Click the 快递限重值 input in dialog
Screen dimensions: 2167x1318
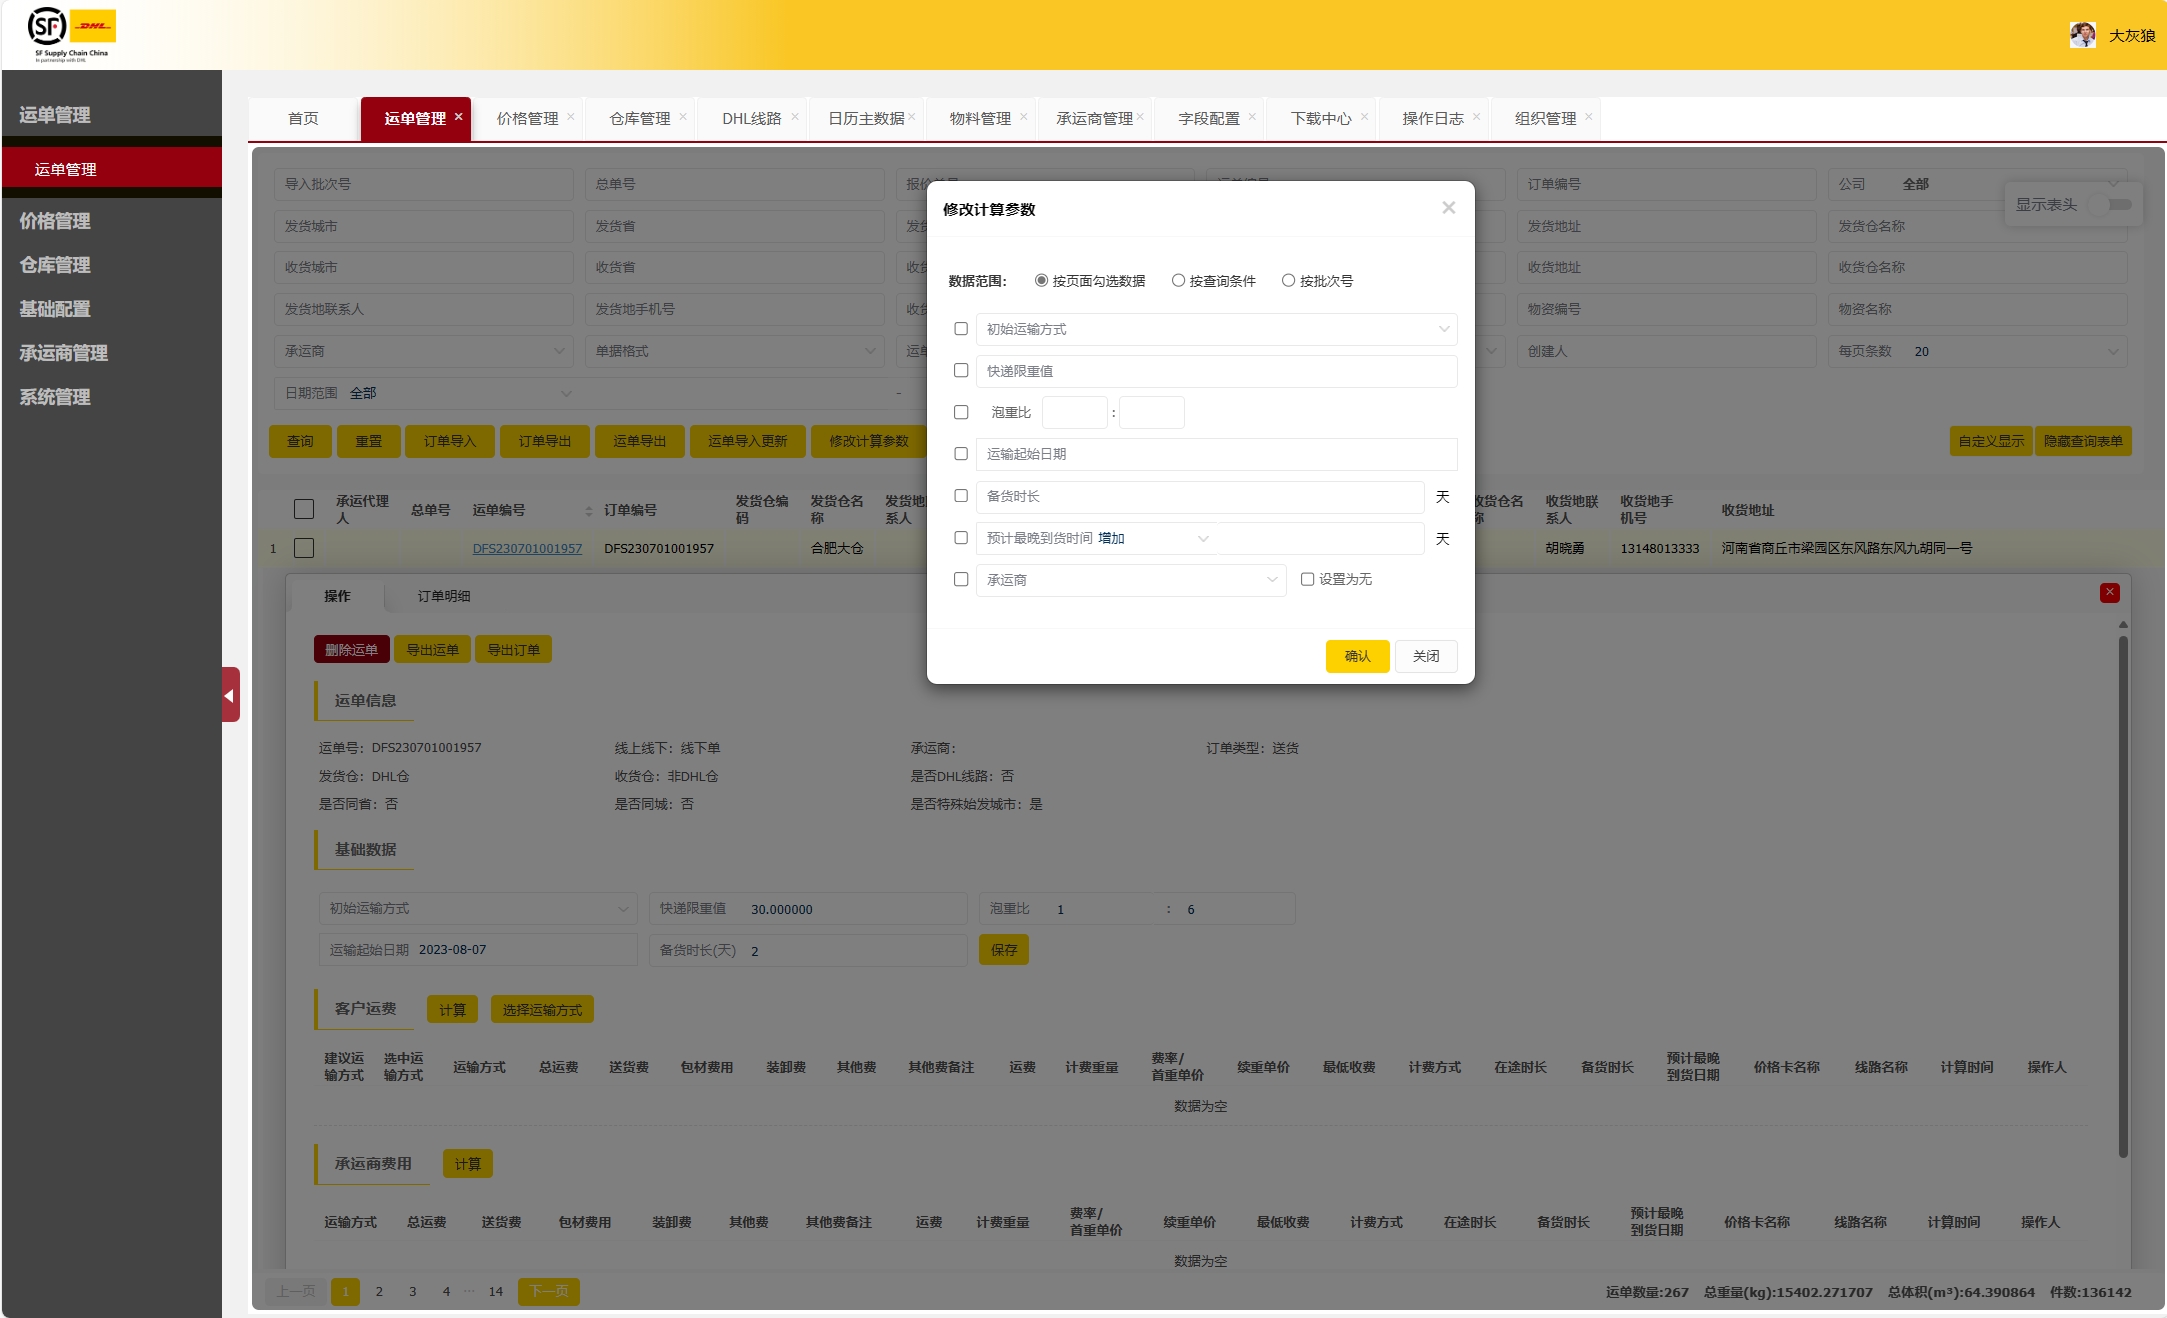coord(1216,371)
